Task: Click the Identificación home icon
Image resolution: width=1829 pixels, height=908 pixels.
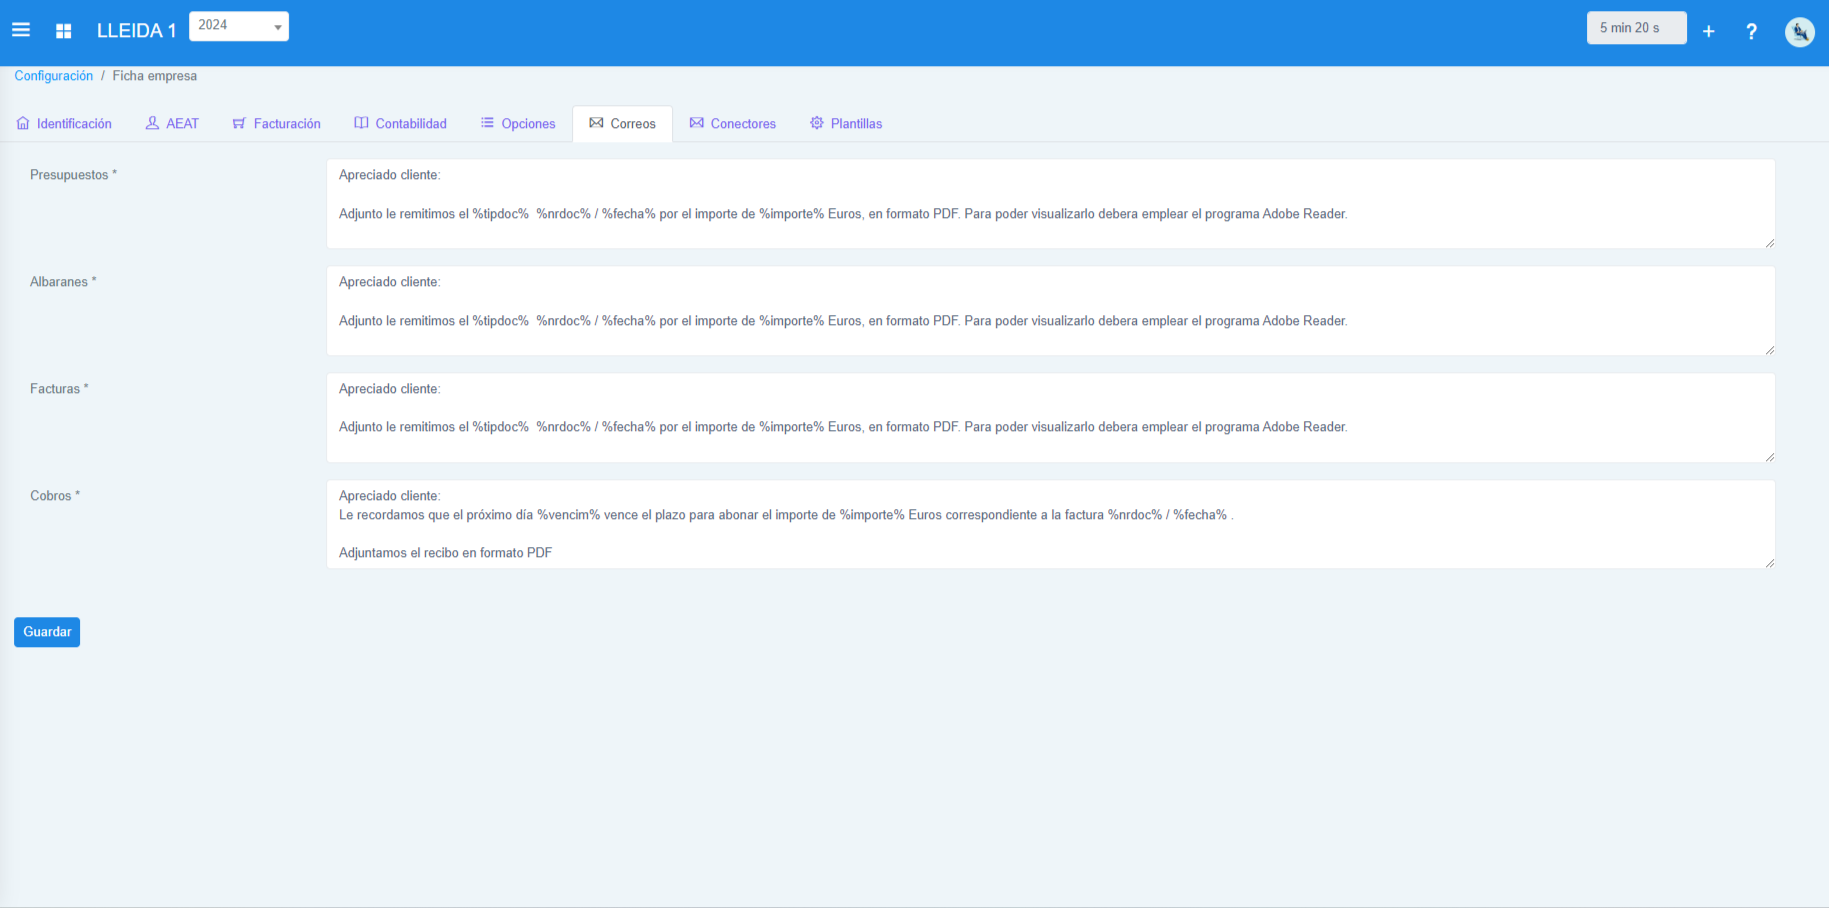Action: pos(23,123)
